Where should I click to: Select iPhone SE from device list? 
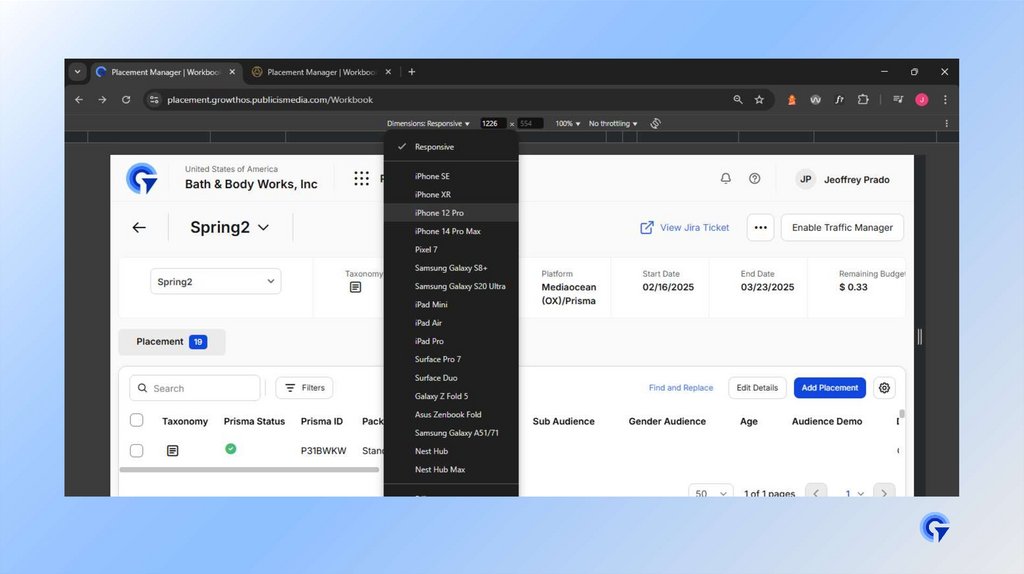451,176
